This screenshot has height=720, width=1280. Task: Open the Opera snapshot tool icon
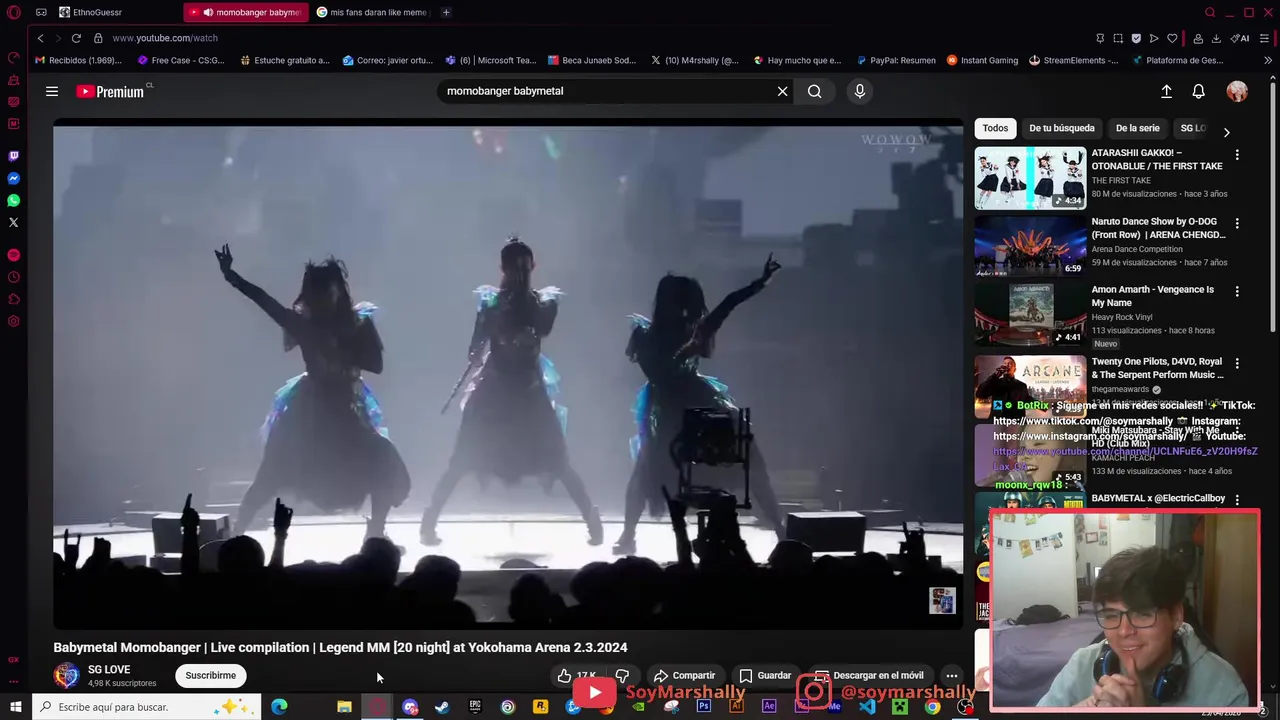coord(1118,38)
